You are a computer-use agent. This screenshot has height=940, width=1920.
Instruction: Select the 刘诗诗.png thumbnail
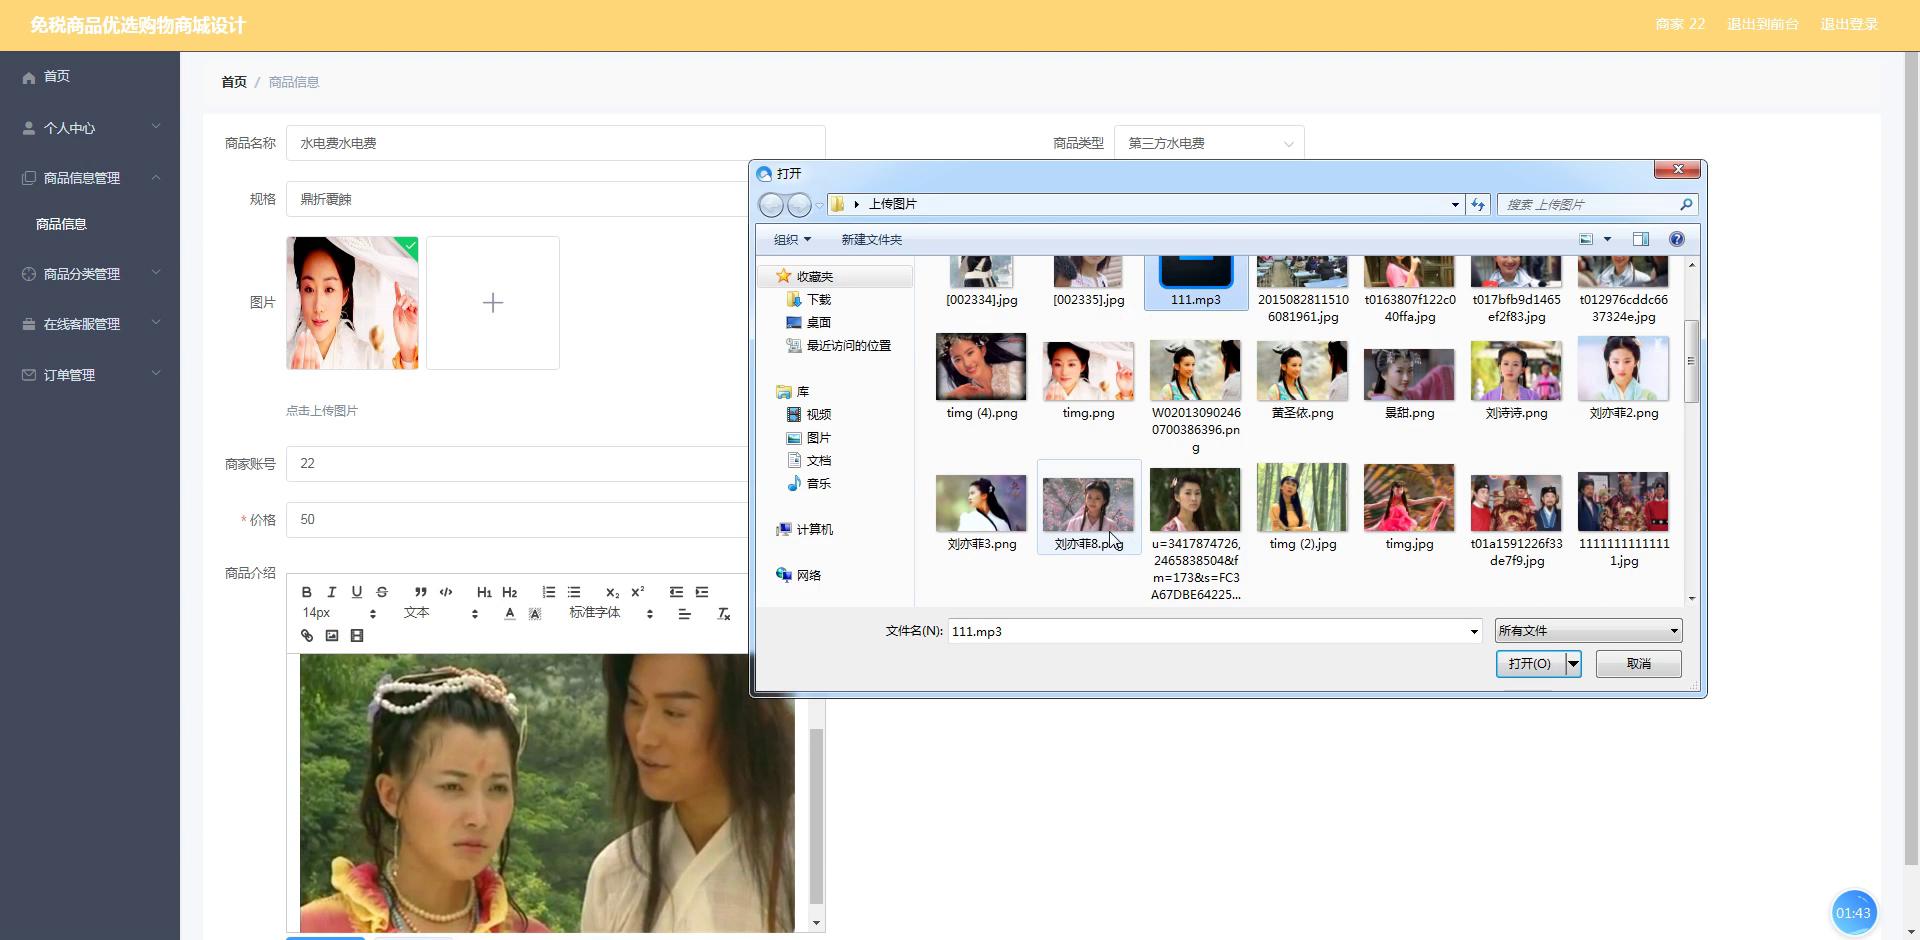[1516, 380]
